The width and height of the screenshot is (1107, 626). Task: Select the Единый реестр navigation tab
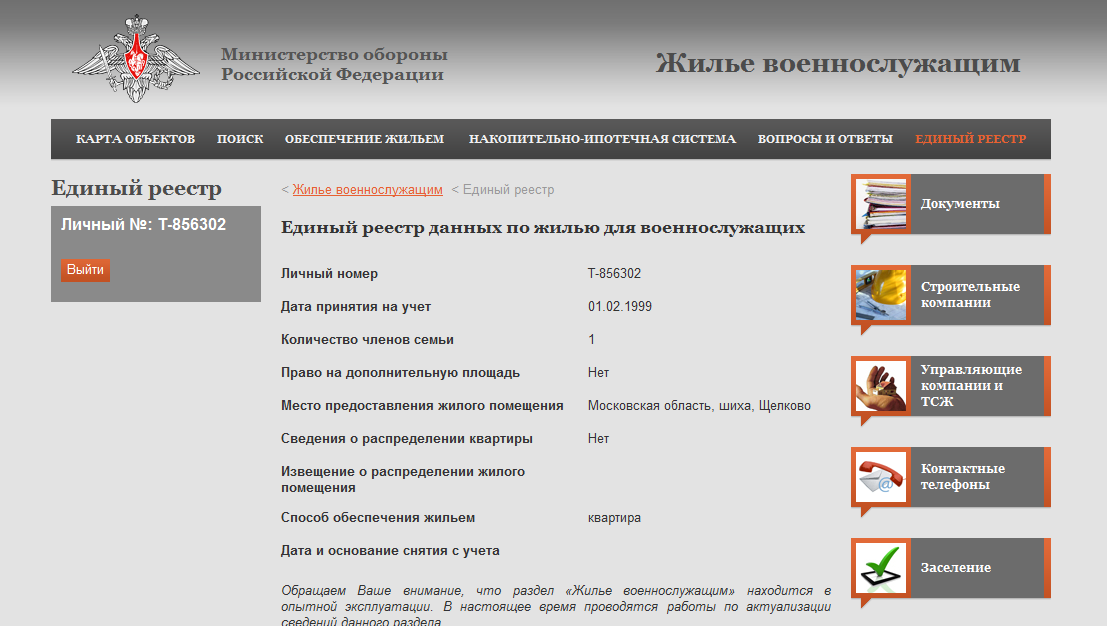[x=970, y=139]
